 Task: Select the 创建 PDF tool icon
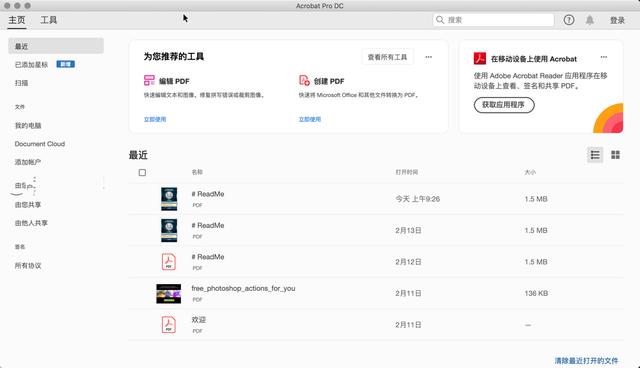coord(304,80)
